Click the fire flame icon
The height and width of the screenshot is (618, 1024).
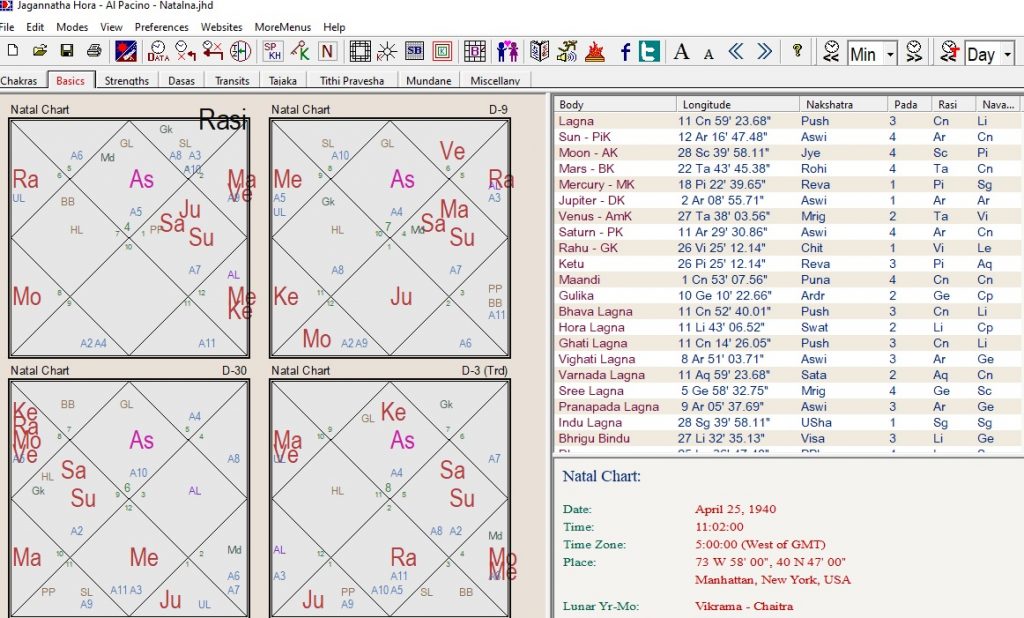coord(594,51)
